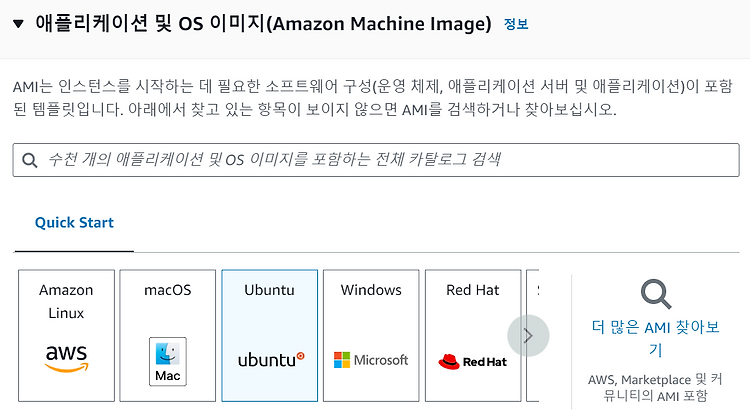Open the 더 많은 AMI 찾아보기 link
The height and width of the screenshot is (415, 750).
point(656,339)
